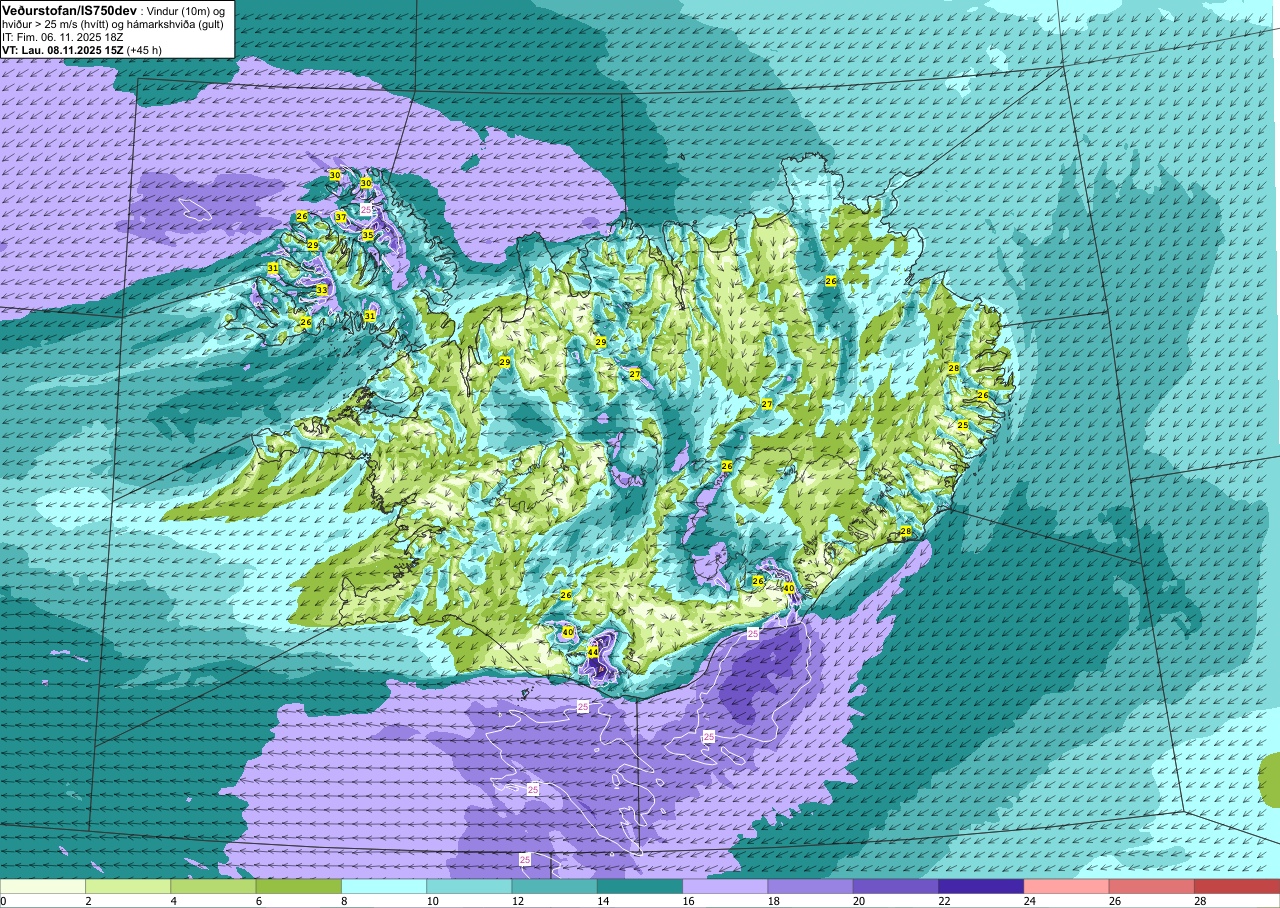
Task: Pick the 10–12 m/s light turquoise legend swatch
Action: pos(469,887)
